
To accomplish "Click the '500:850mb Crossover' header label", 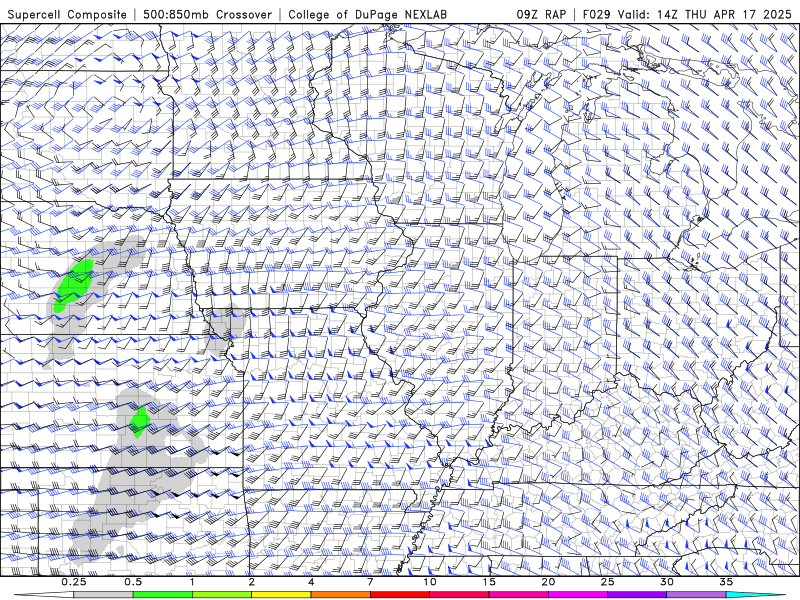I will [208, 15].
